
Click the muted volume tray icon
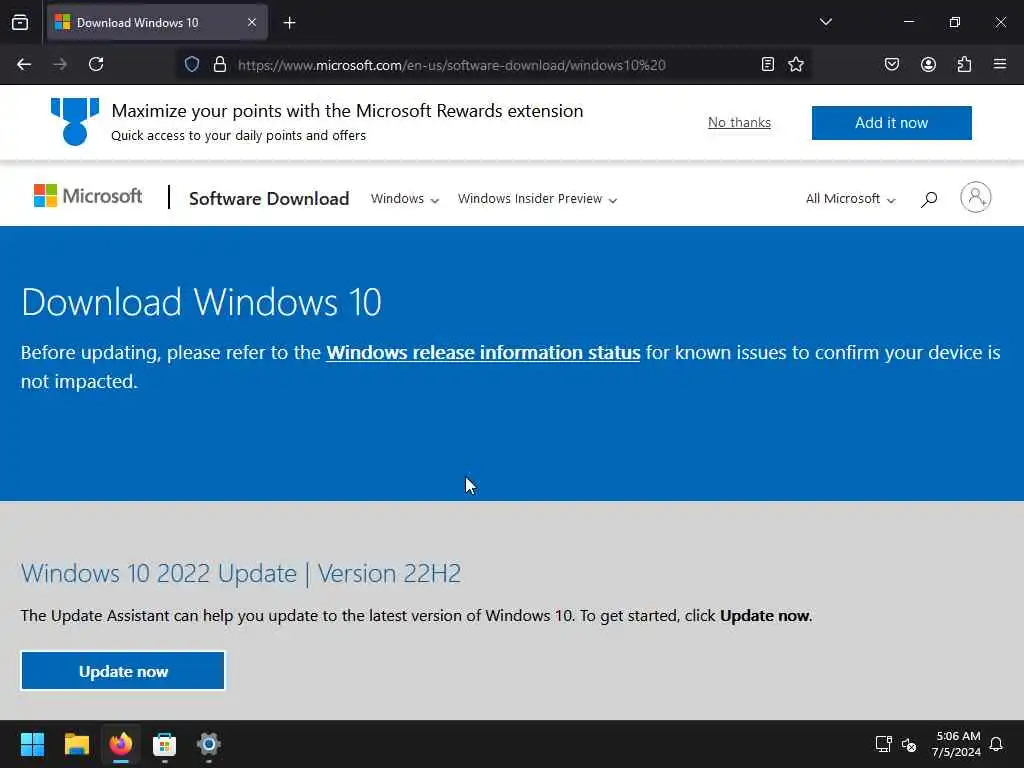909,744
